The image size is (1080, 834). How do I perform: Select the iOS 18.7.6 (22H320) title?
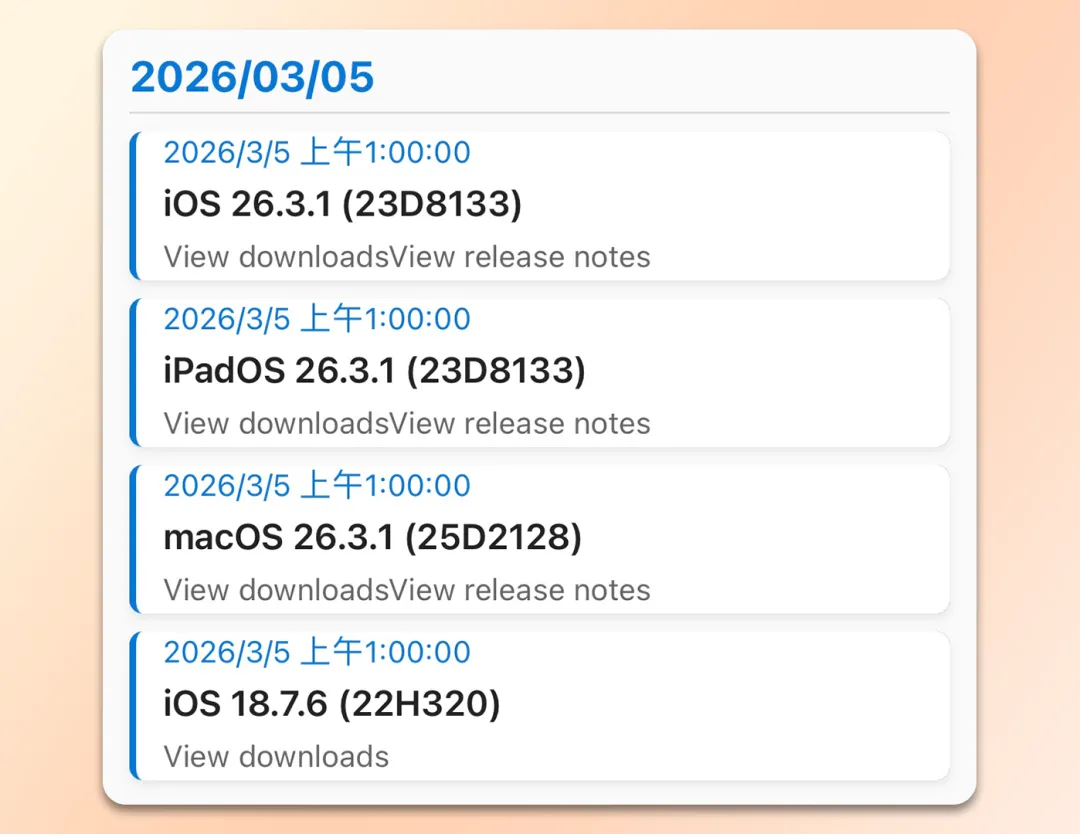[331, 704]
